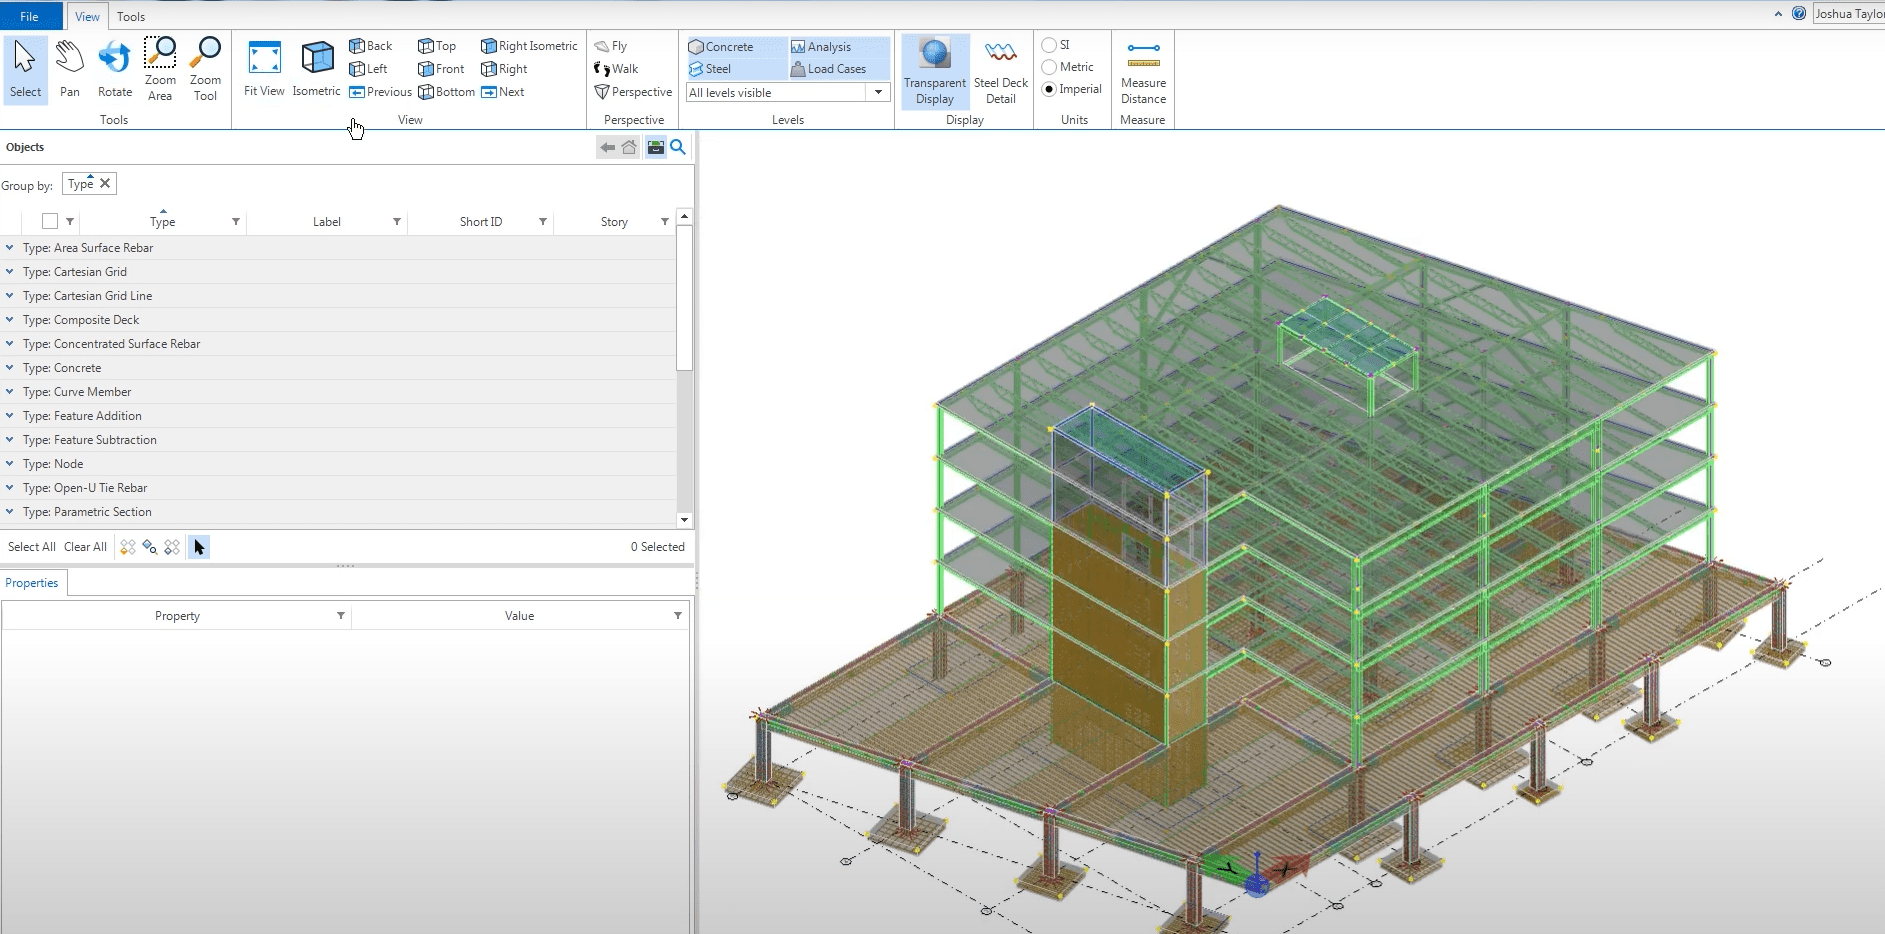Image resolution: width=1885 pixels, height=934 pixels.
Task: Open the All levels visible dropdown
Action: click(877, 92)
